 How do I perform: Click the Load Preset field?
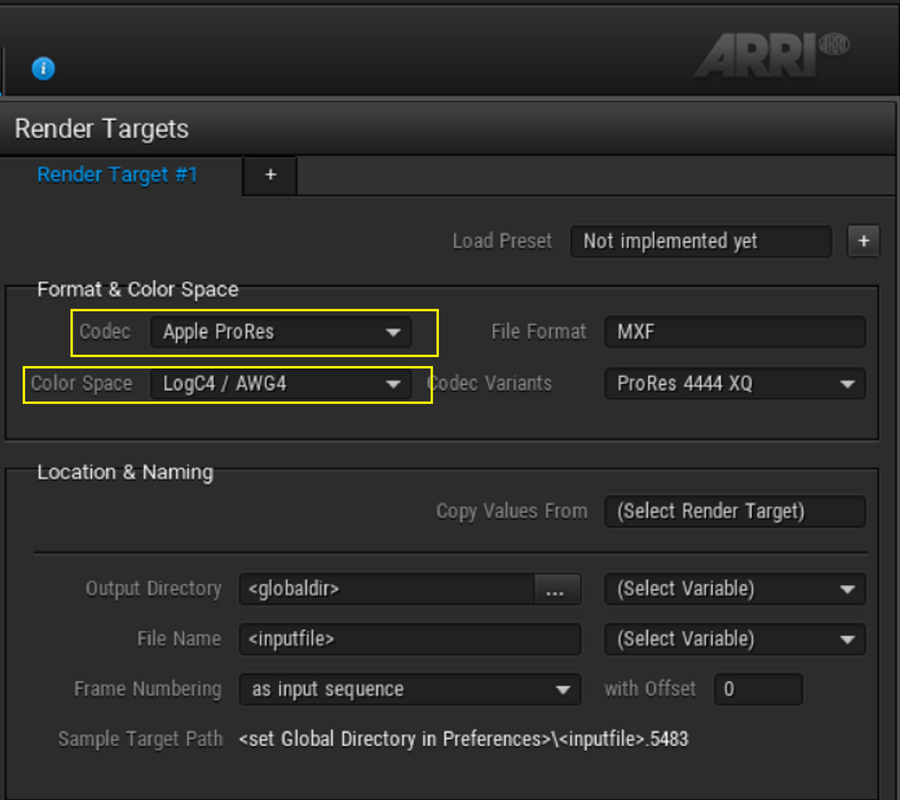pos(701,241)
